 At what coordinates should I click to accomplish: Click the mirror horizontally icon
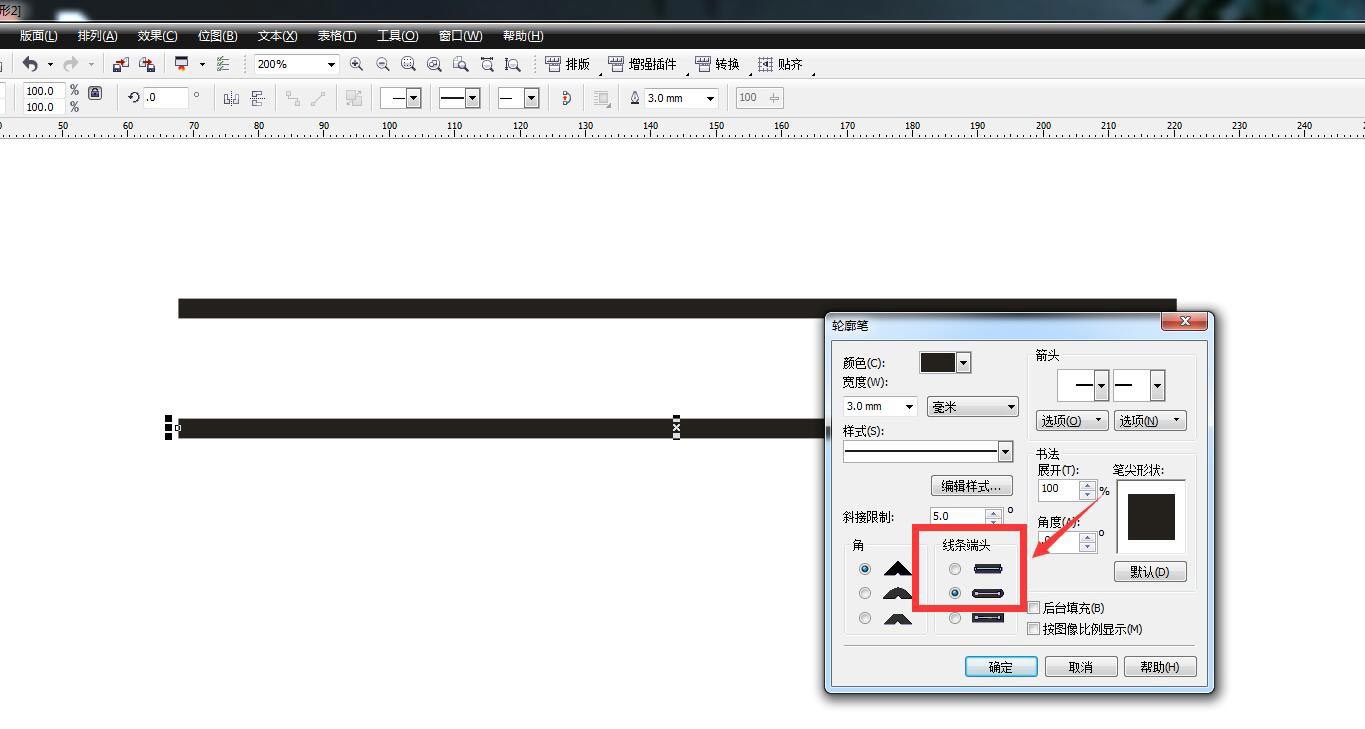(231, 98)
